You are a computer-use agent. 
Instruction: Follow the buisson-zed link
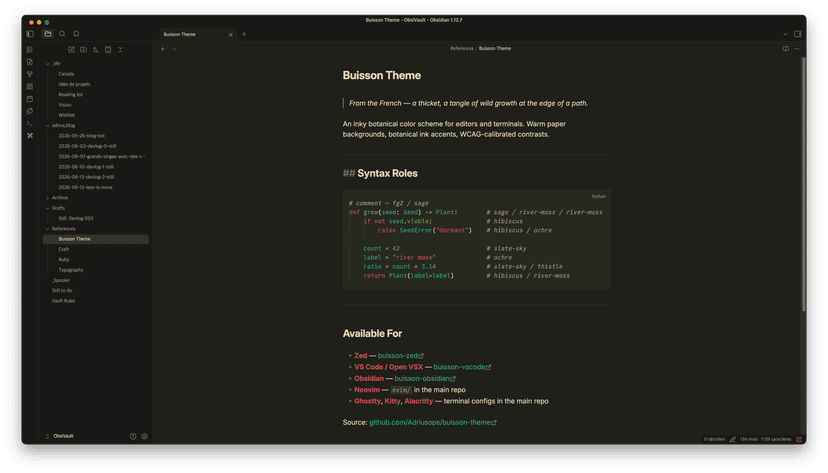400,356
